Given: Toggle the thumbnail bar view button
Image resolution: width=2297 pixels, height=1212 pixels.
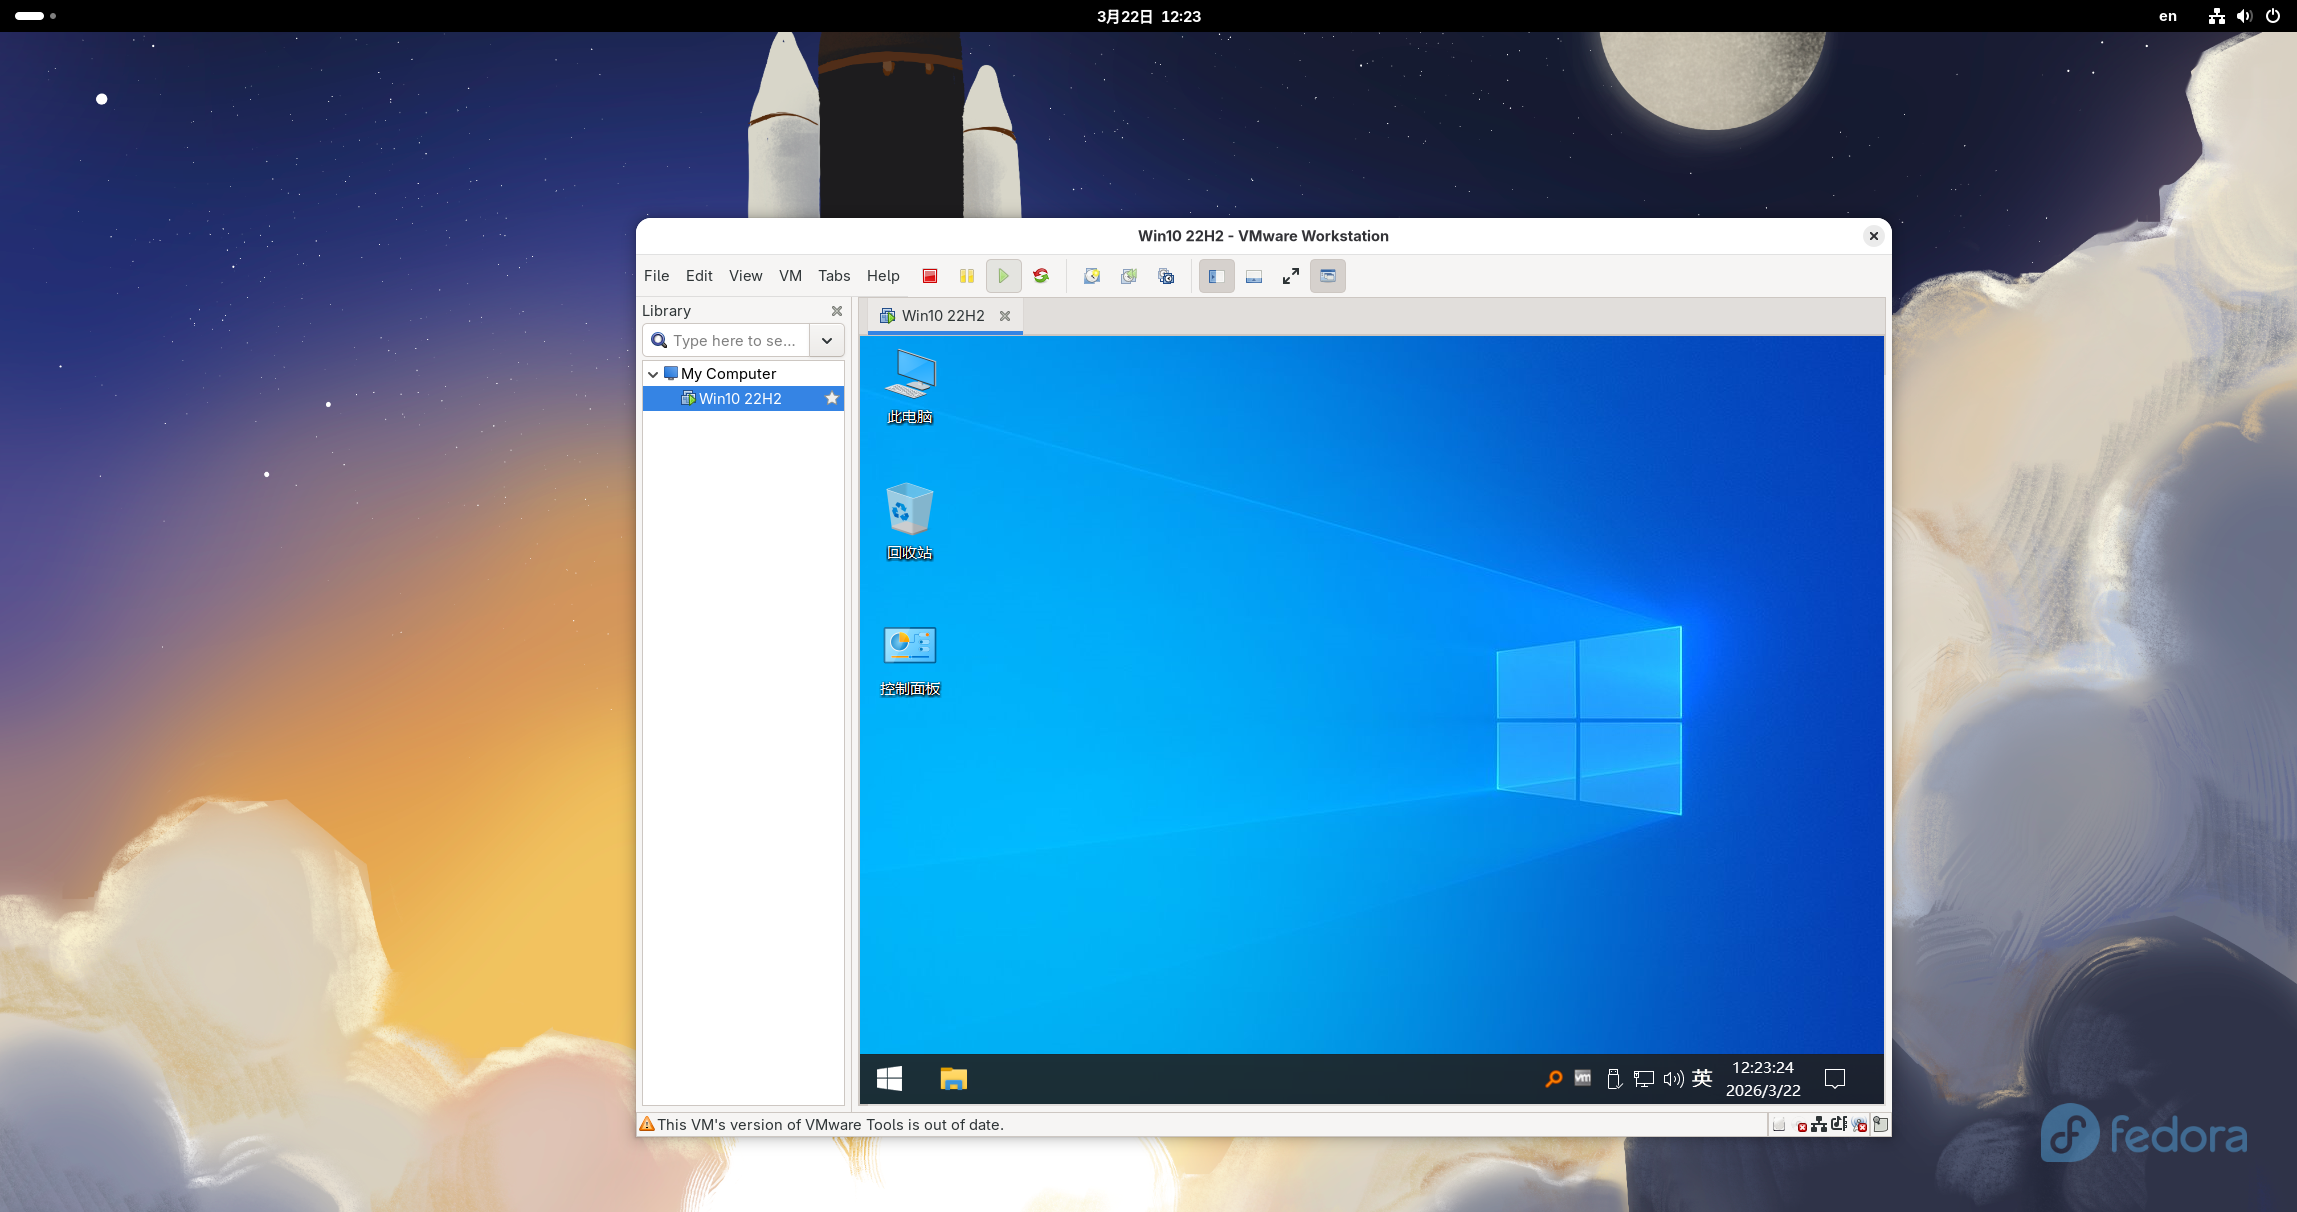Looking at the screenshot, I should (x=1254, y=276).
